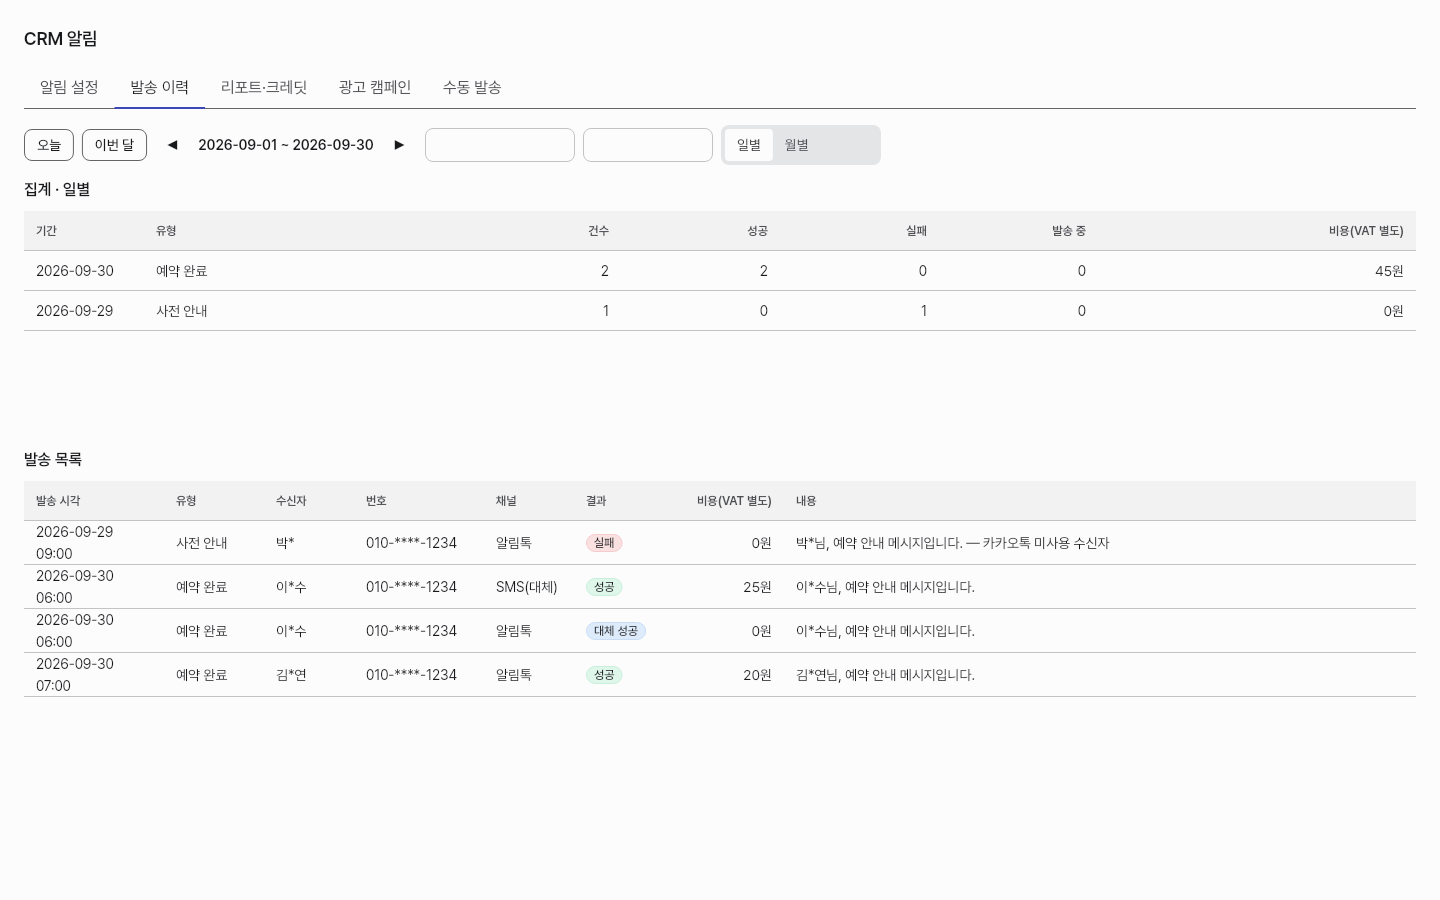This screenshot has width=1440, height=900.
Task: Click the 내용 column header
Action: coord(806,501)
